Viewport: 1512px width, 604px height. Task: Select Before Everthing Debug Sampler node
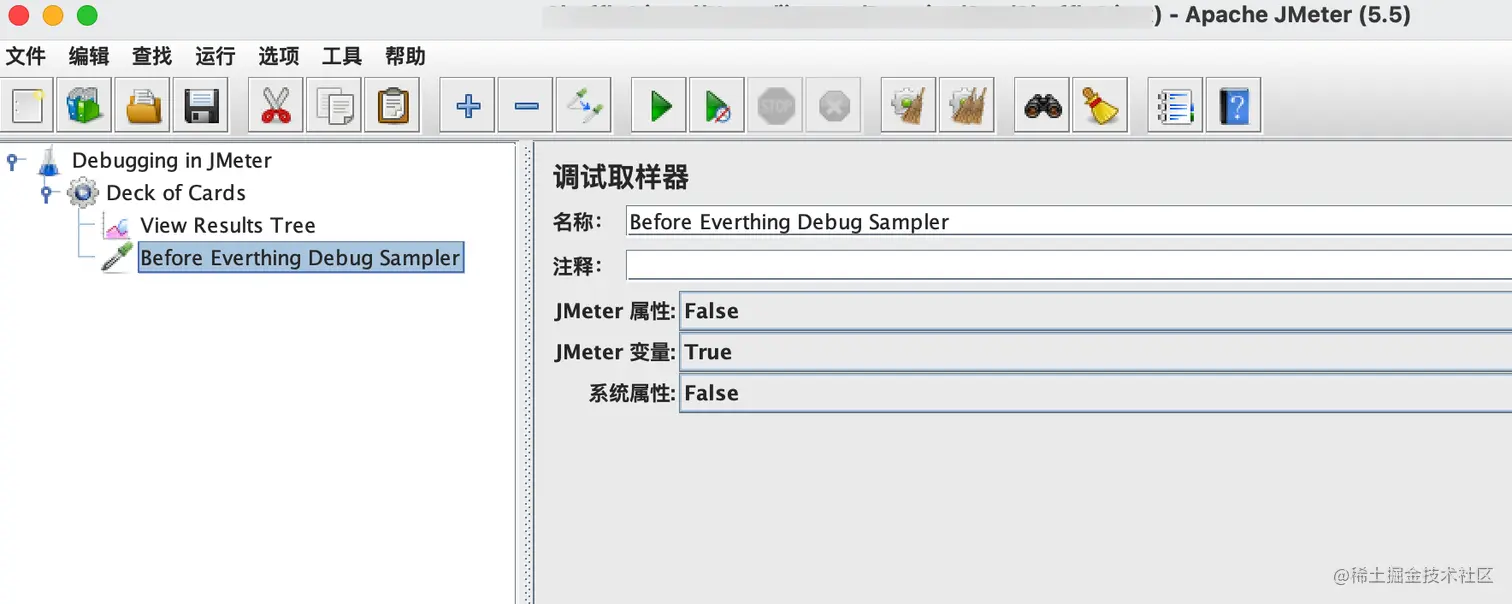301,258
